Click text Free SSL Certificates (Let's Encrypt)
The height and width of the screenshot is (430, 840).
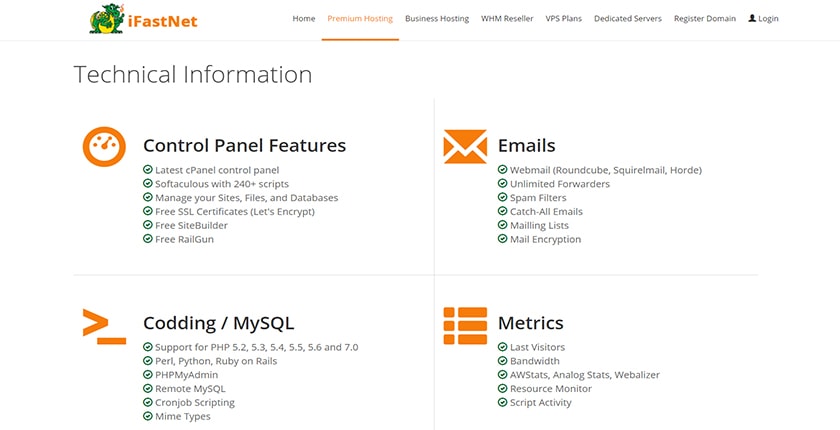click(x=235, y=212)
